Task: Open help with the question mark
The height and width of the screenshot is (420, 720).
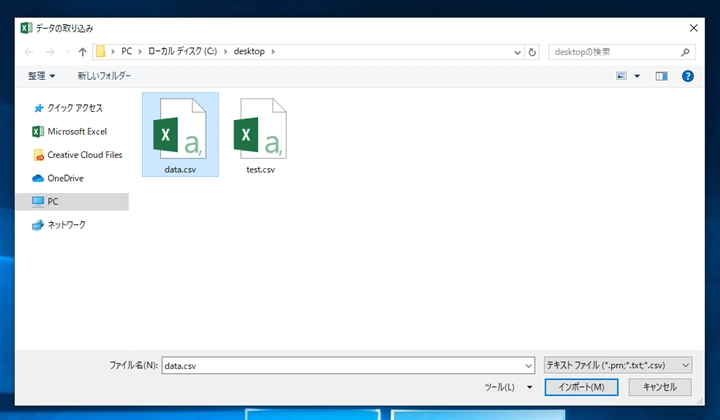Action: (x=687, y=76)
